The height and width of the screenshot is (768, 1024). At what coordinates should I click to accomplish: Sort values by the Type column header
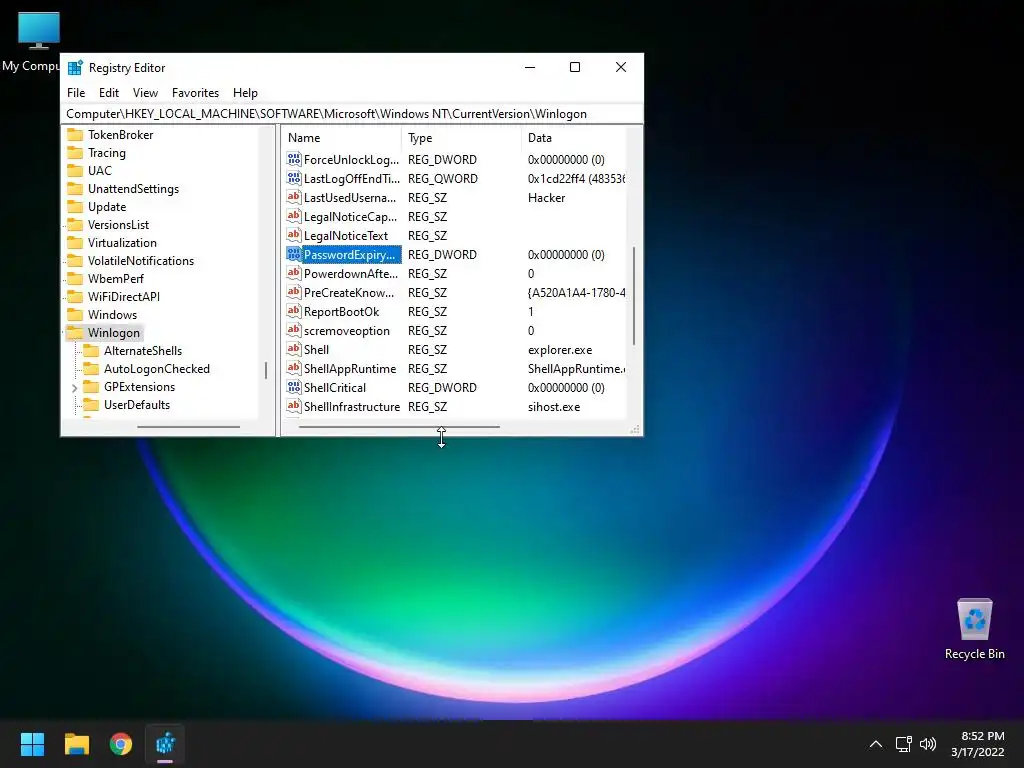461,138
